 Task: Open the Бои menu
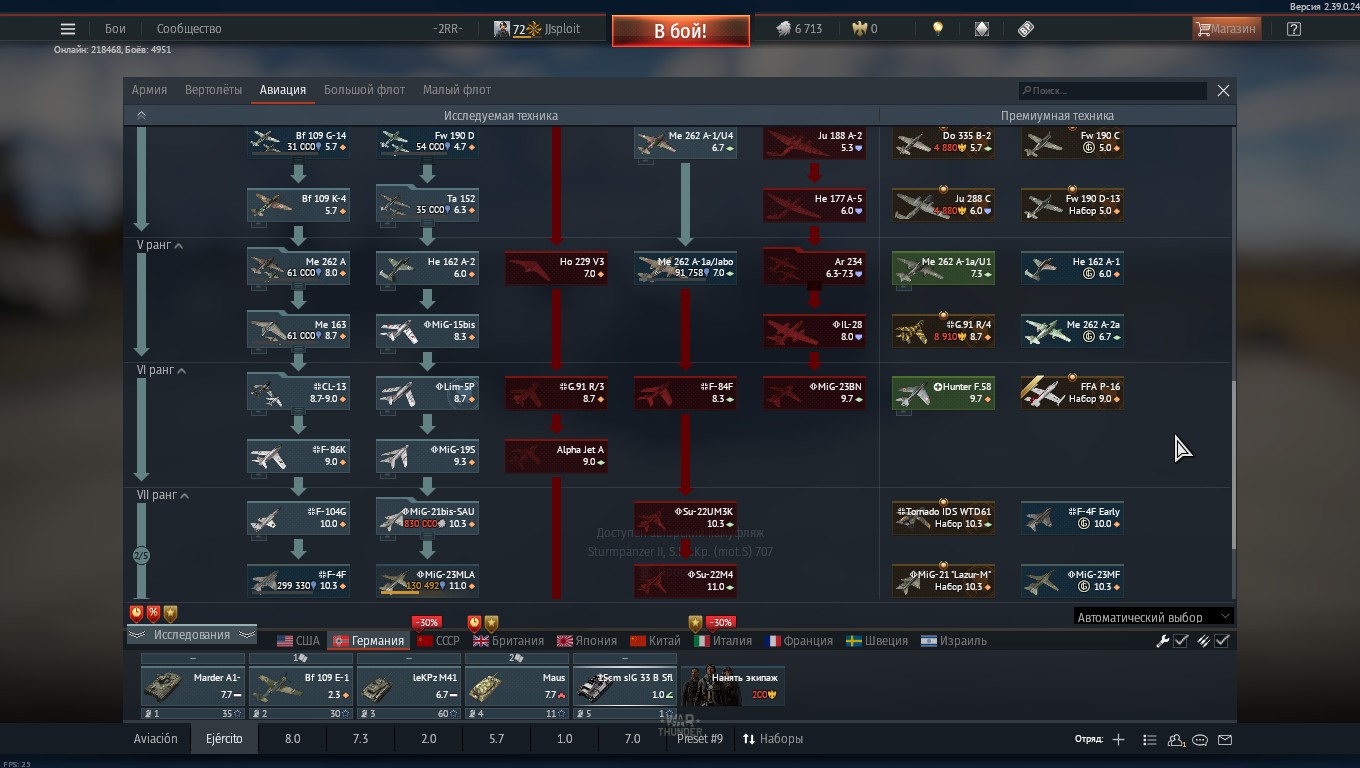(x=115, y=29)
